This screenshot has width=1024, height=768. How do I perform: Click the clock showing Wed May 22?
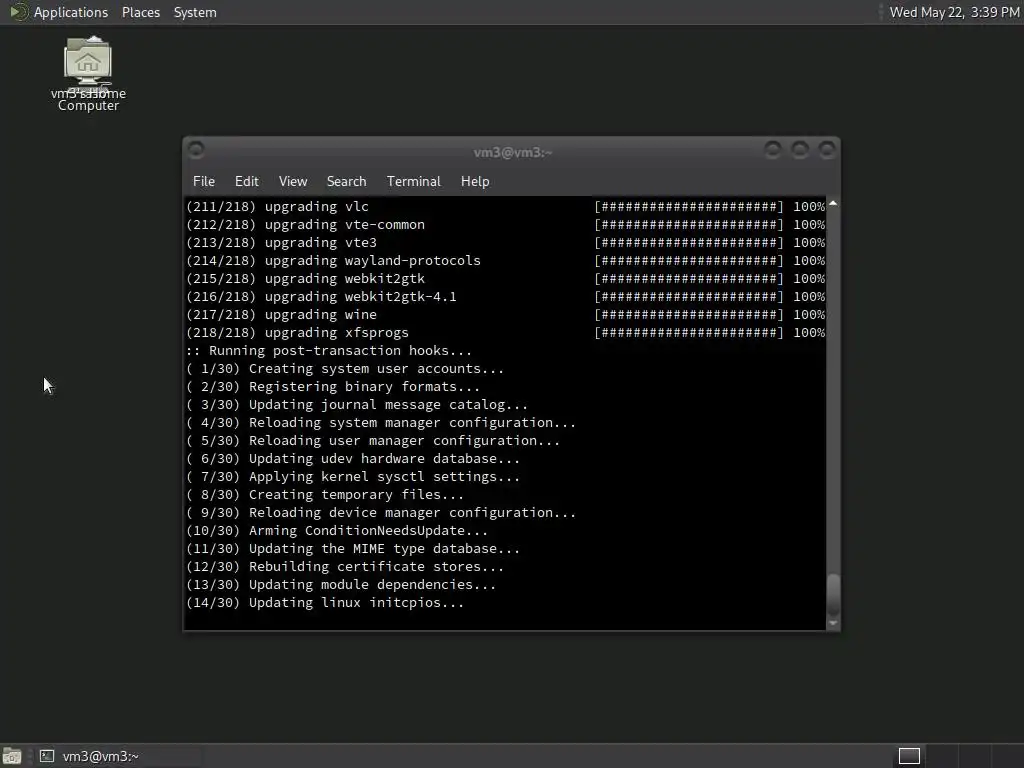pyautogui.click(x=954, y=12)
